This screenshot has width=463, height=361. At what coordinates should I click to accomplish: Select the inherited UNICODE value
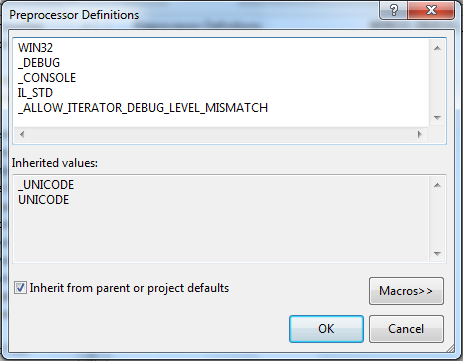click(43, 200)
